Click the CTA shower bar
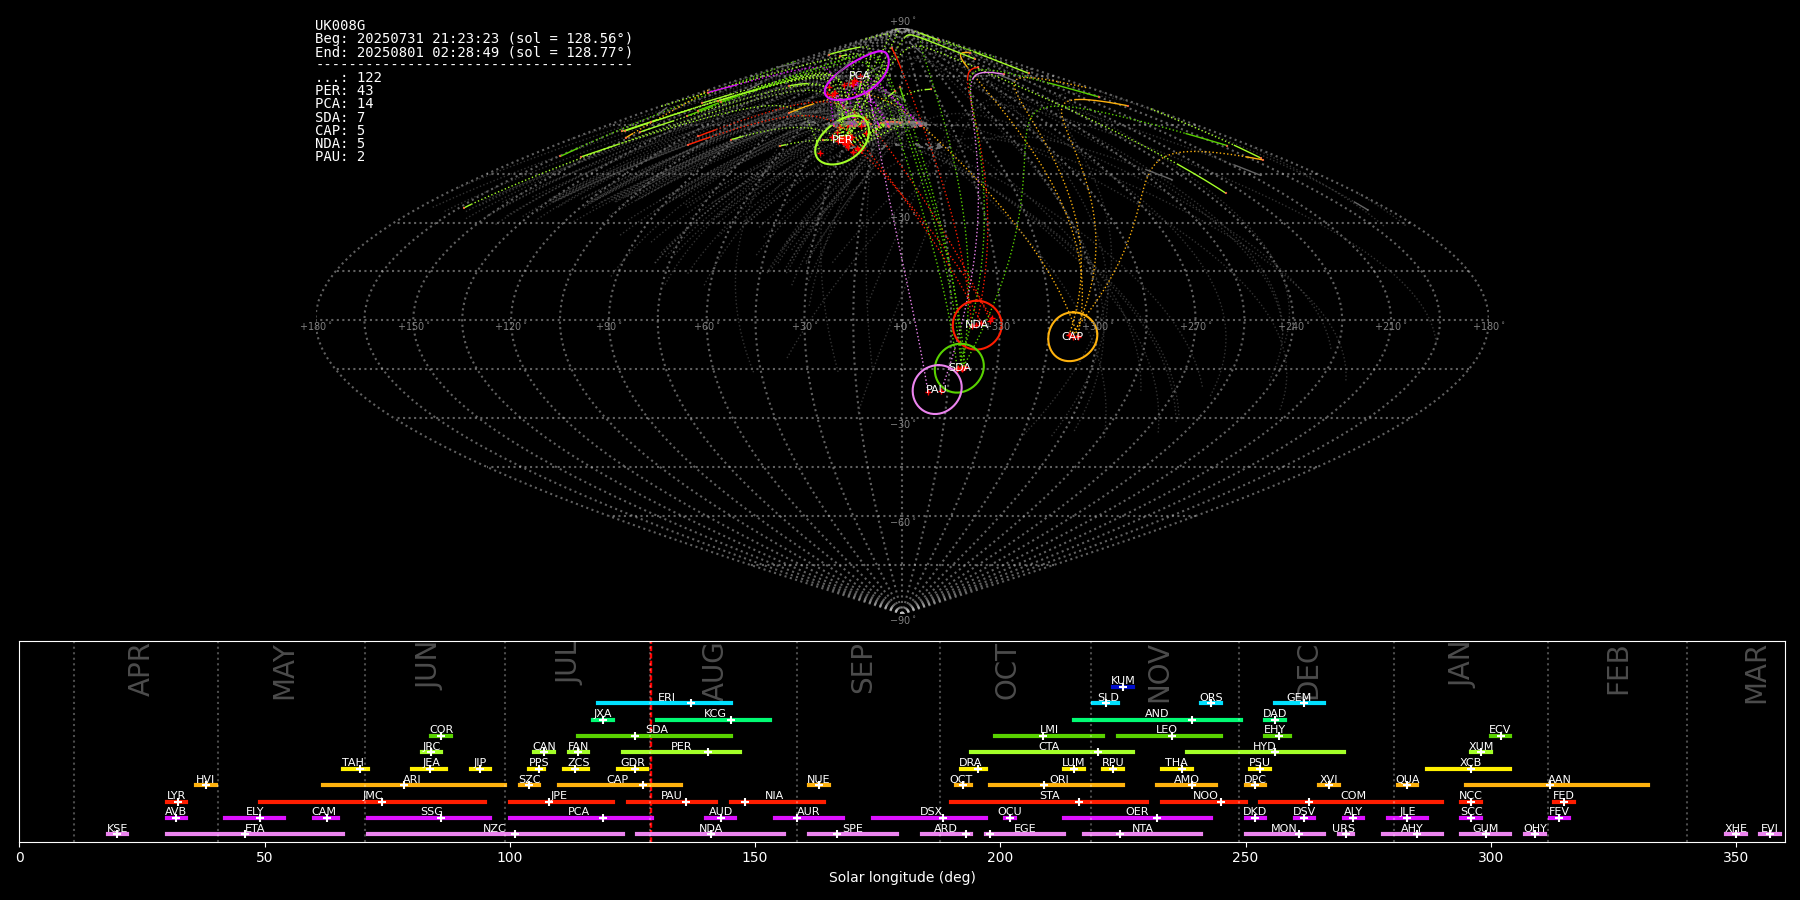 pos(1052,752)
